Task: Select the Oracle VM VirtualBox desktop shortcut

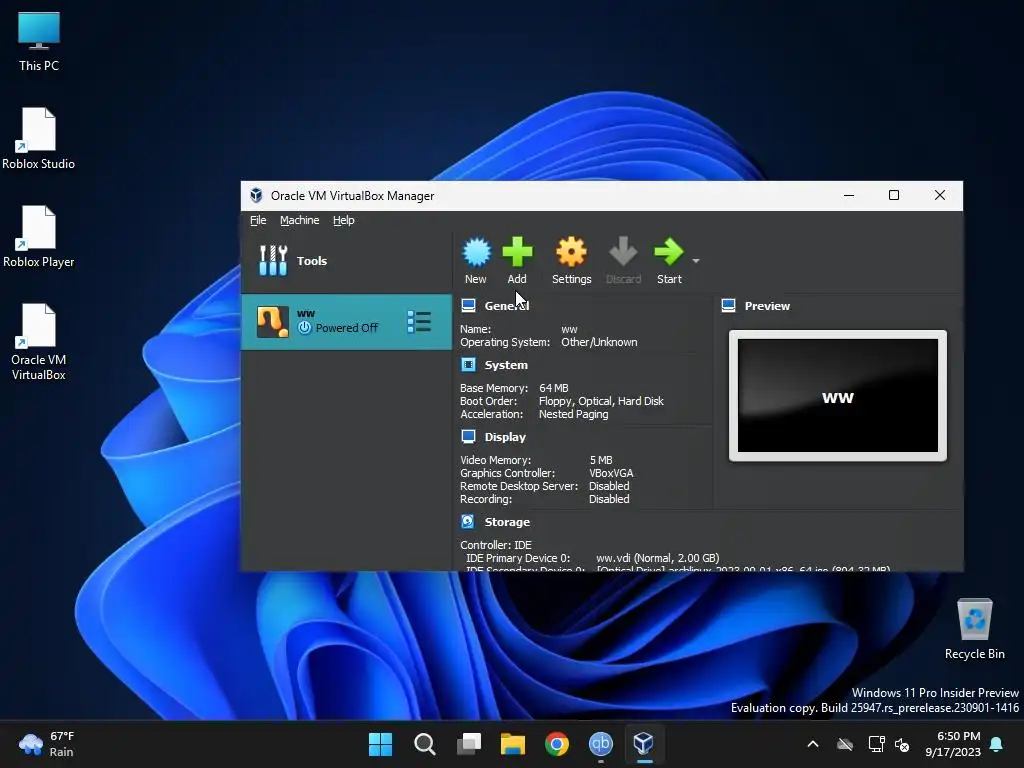Action: click(39, 342)
